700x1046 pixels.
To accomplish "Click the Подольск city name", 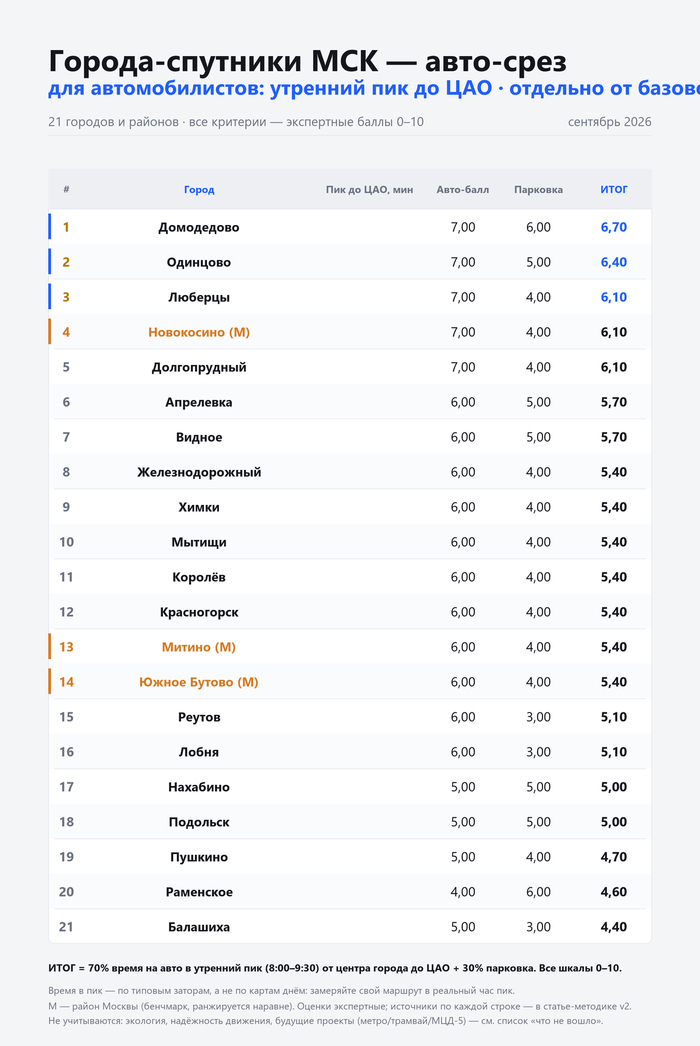I will coord(199,822).
